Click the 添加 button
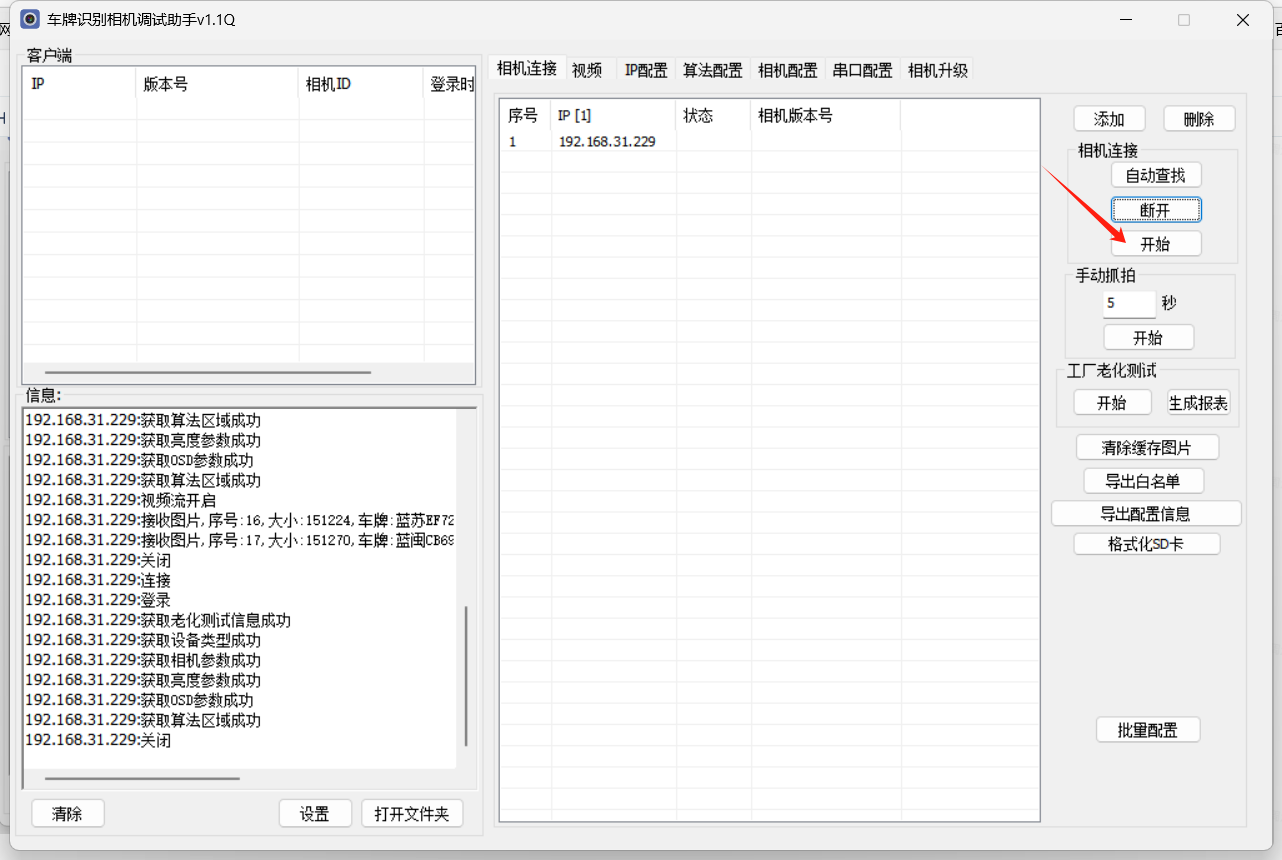Image resolution: width=1282 pixels, height=860 pixels. click(x=1109, y=119)
